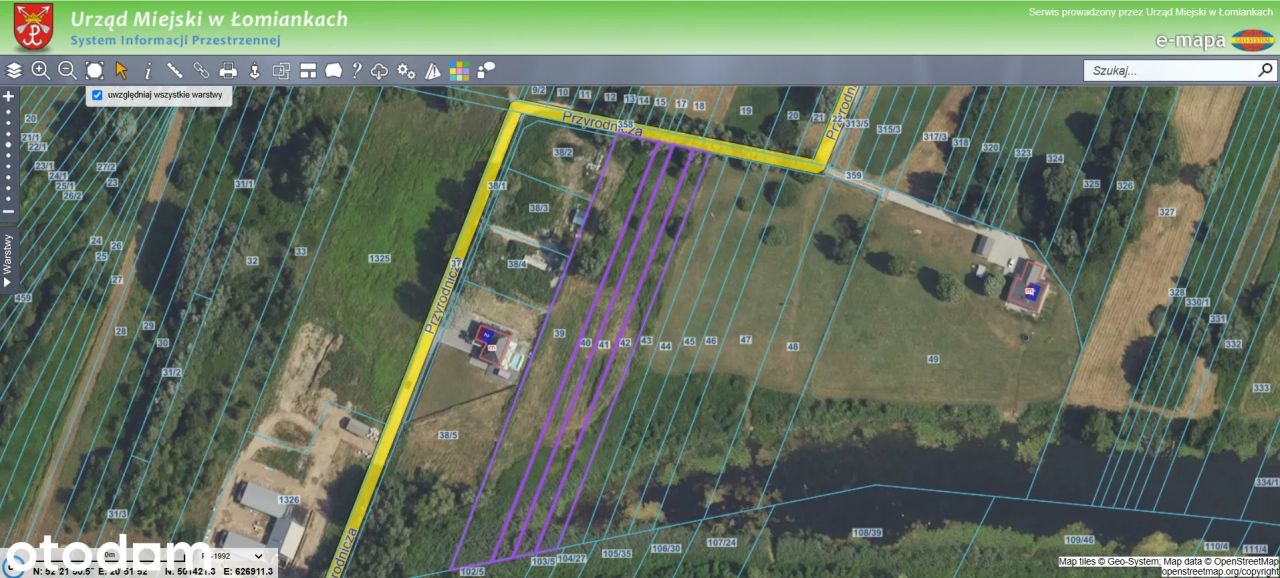This screenshot has width=1280, height=578.
Task: Click parcel label 31/3 on map
Action: pyautogui.click(x=117, y=513)
